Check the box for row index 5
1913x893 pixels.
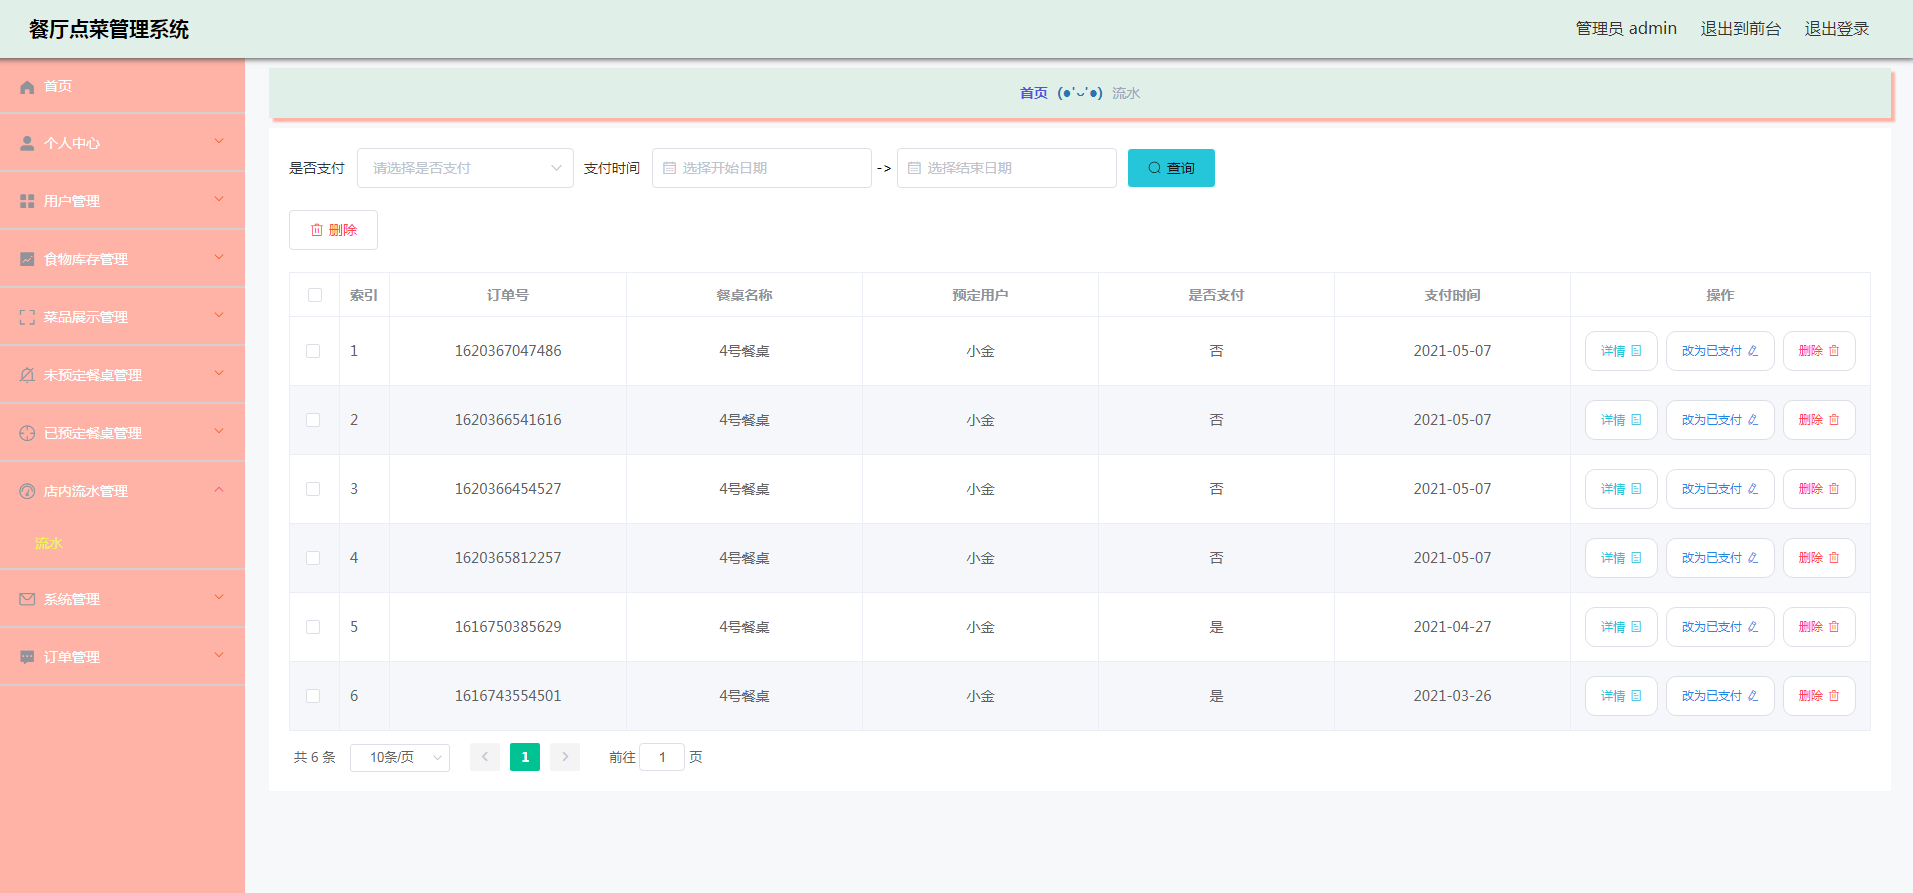pyautogui.click(x=313, y=627)
